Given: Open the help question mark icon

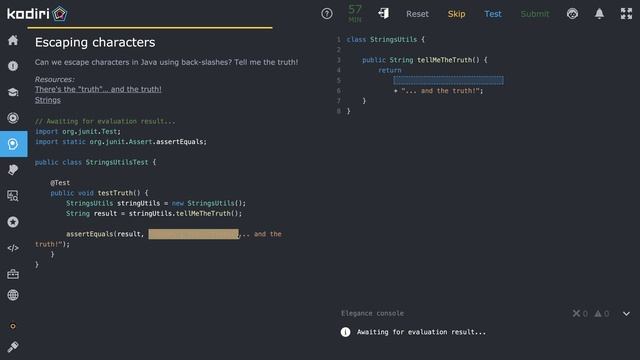Looking at the screenshot, I should [327, 14].
